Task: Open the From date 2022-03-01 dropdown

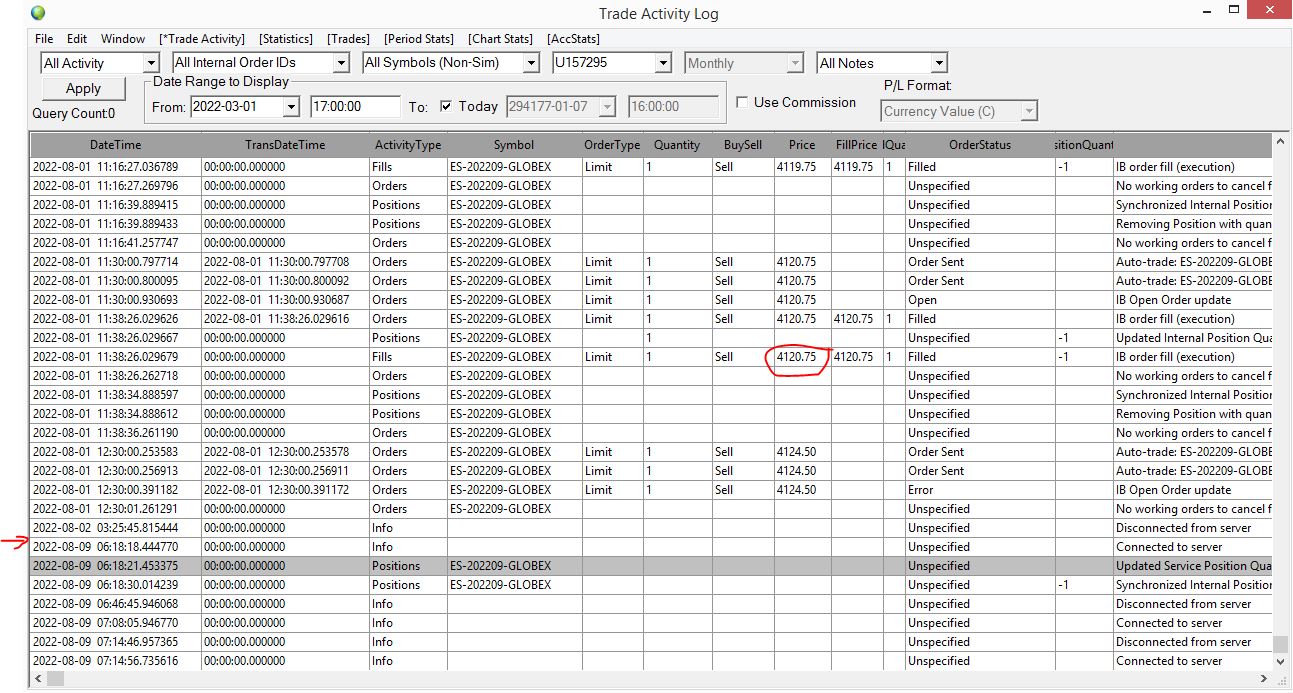Action: click(291, 107)
